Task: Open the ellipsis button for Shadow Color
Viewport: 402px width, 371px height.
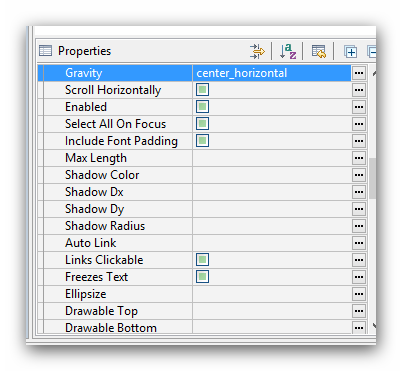Action: pyautogui.click(x=359, y=175)
